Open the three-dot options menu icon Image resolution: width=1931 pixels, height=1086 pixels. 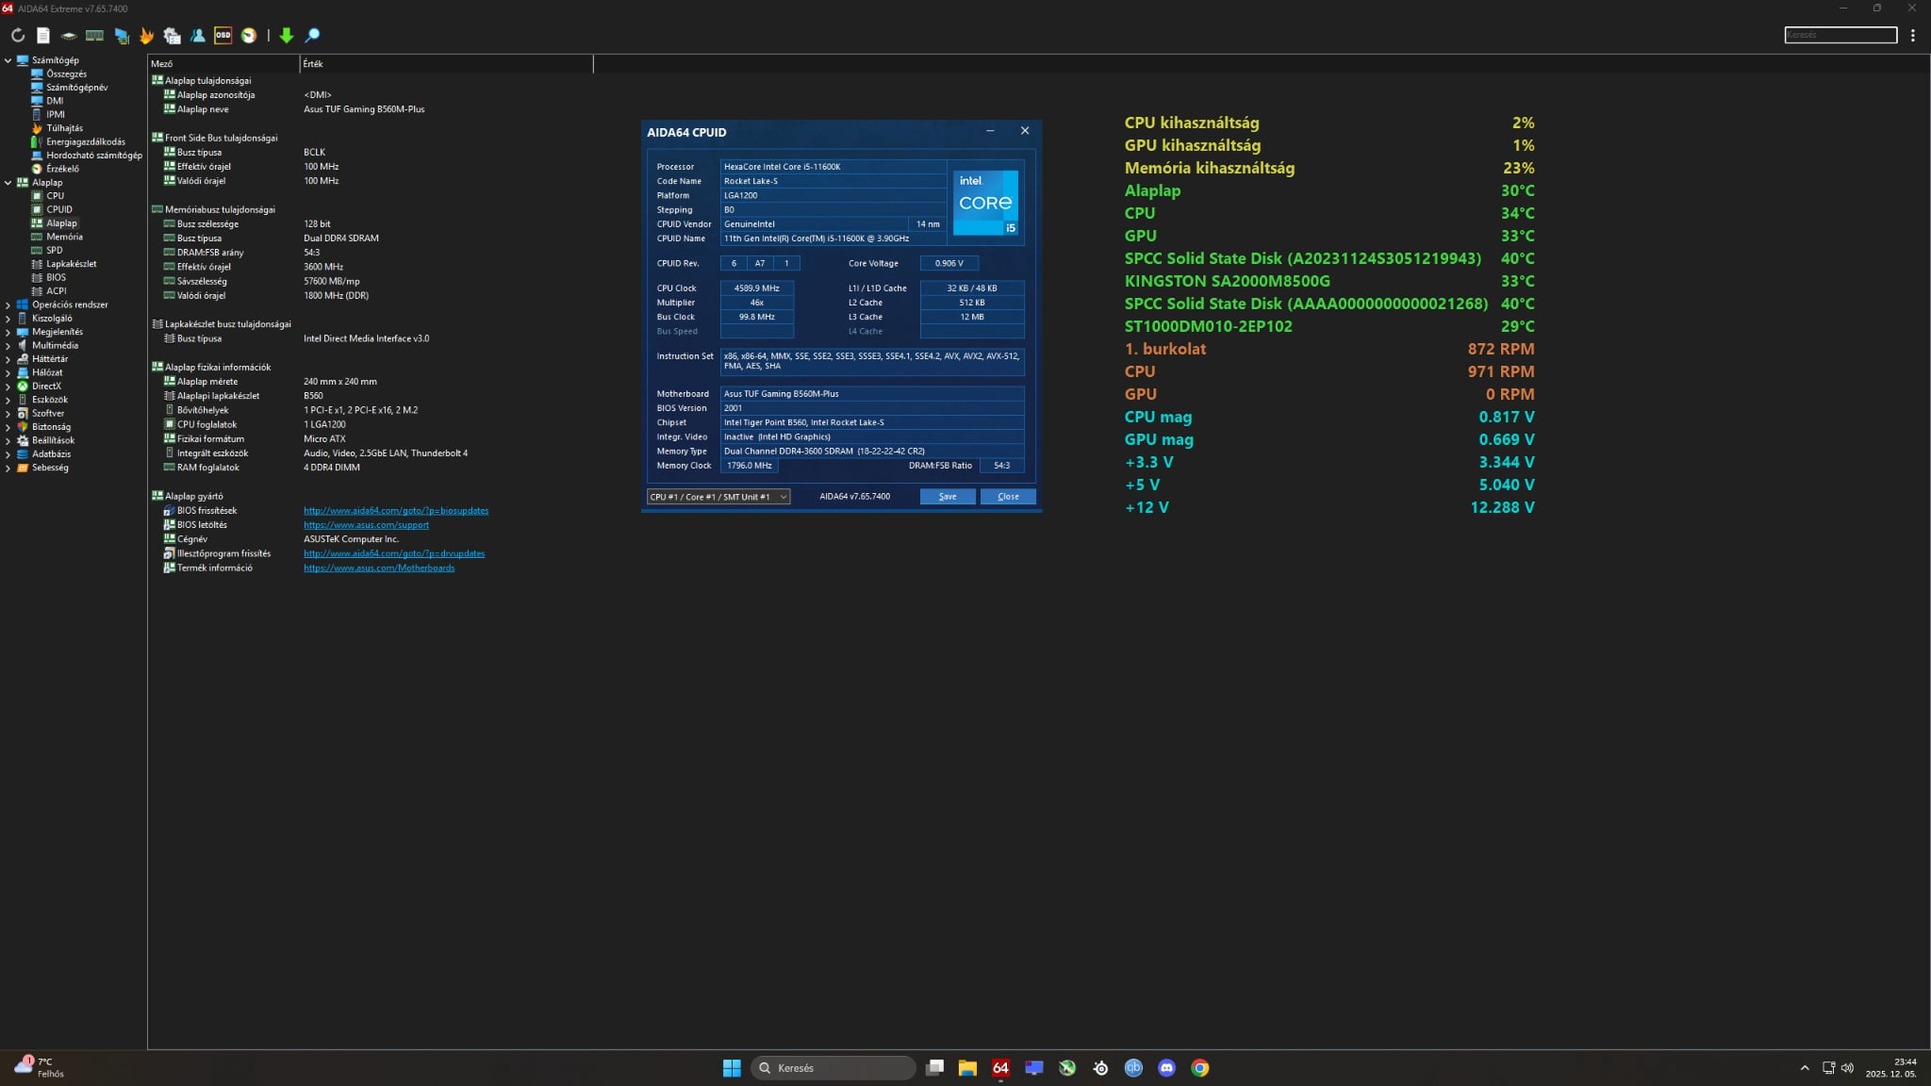point(1912,35)
